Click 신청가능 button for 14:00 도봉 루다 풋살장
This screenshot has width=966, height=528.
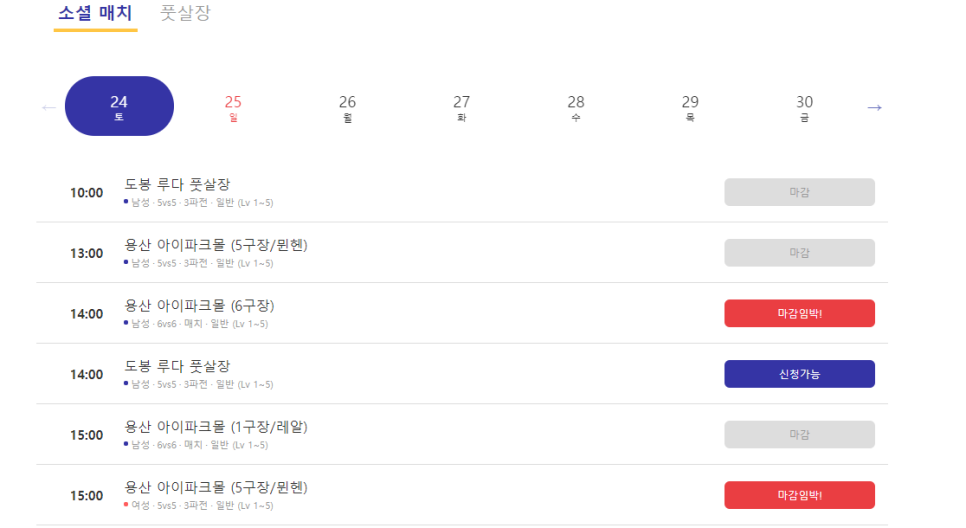[800, 374]
